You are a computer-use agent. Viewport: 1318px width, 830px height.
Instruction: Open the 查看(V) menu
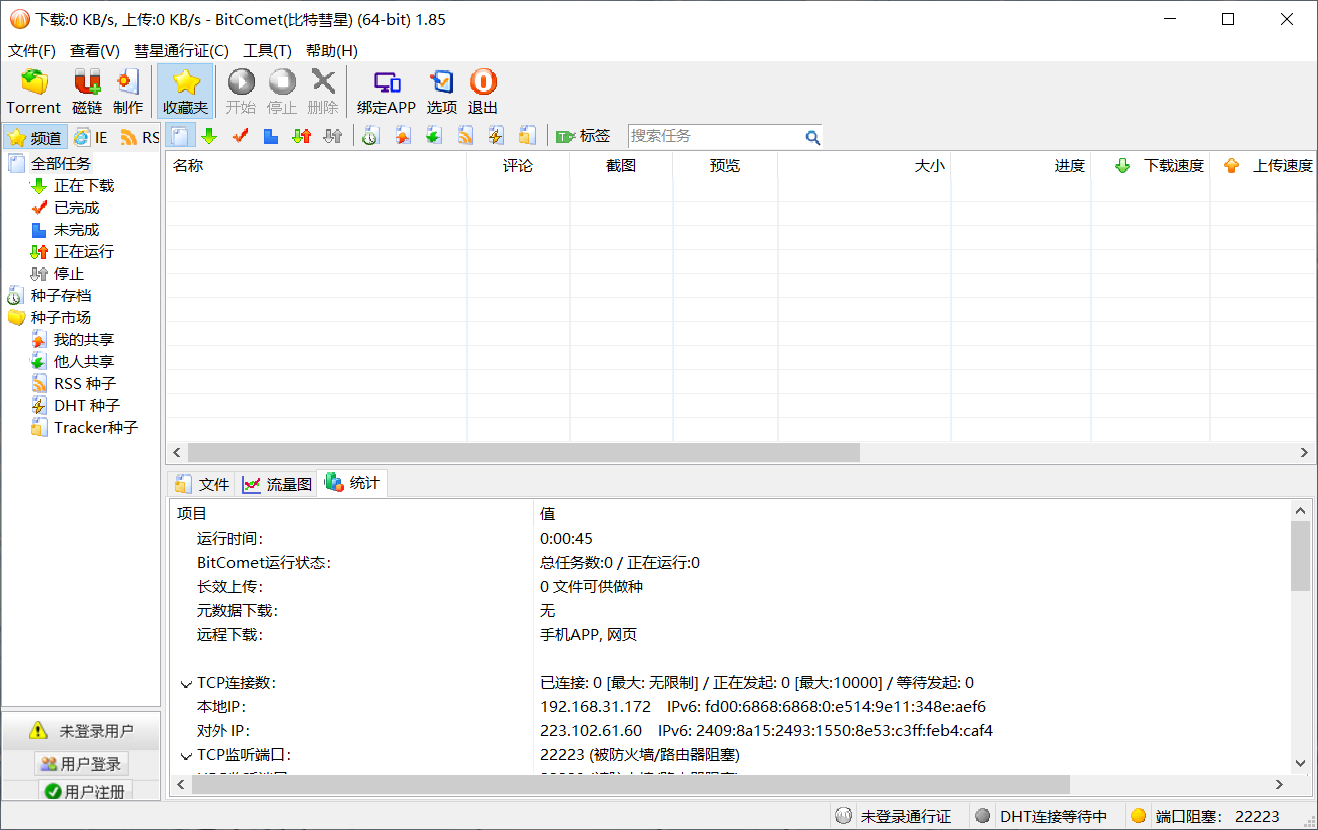click(95, 50)
